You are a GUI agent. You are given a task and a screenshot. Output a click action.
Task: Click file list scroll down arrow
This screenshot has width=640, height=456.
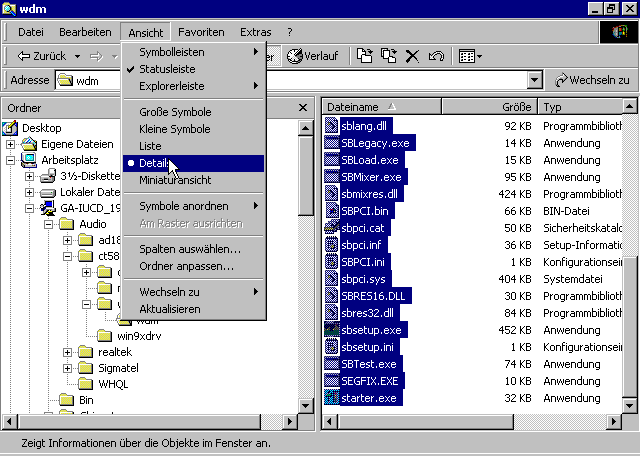629,405
